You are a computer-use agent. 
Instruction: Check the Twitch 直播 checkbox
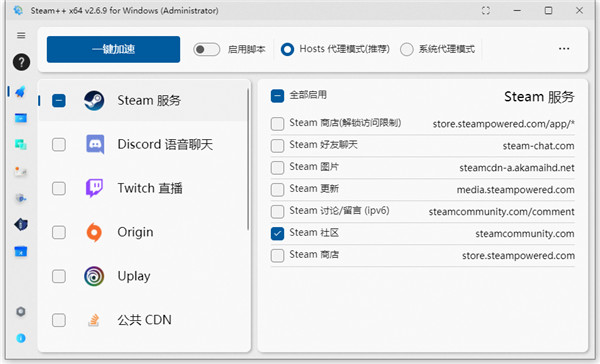click(59, 188)
